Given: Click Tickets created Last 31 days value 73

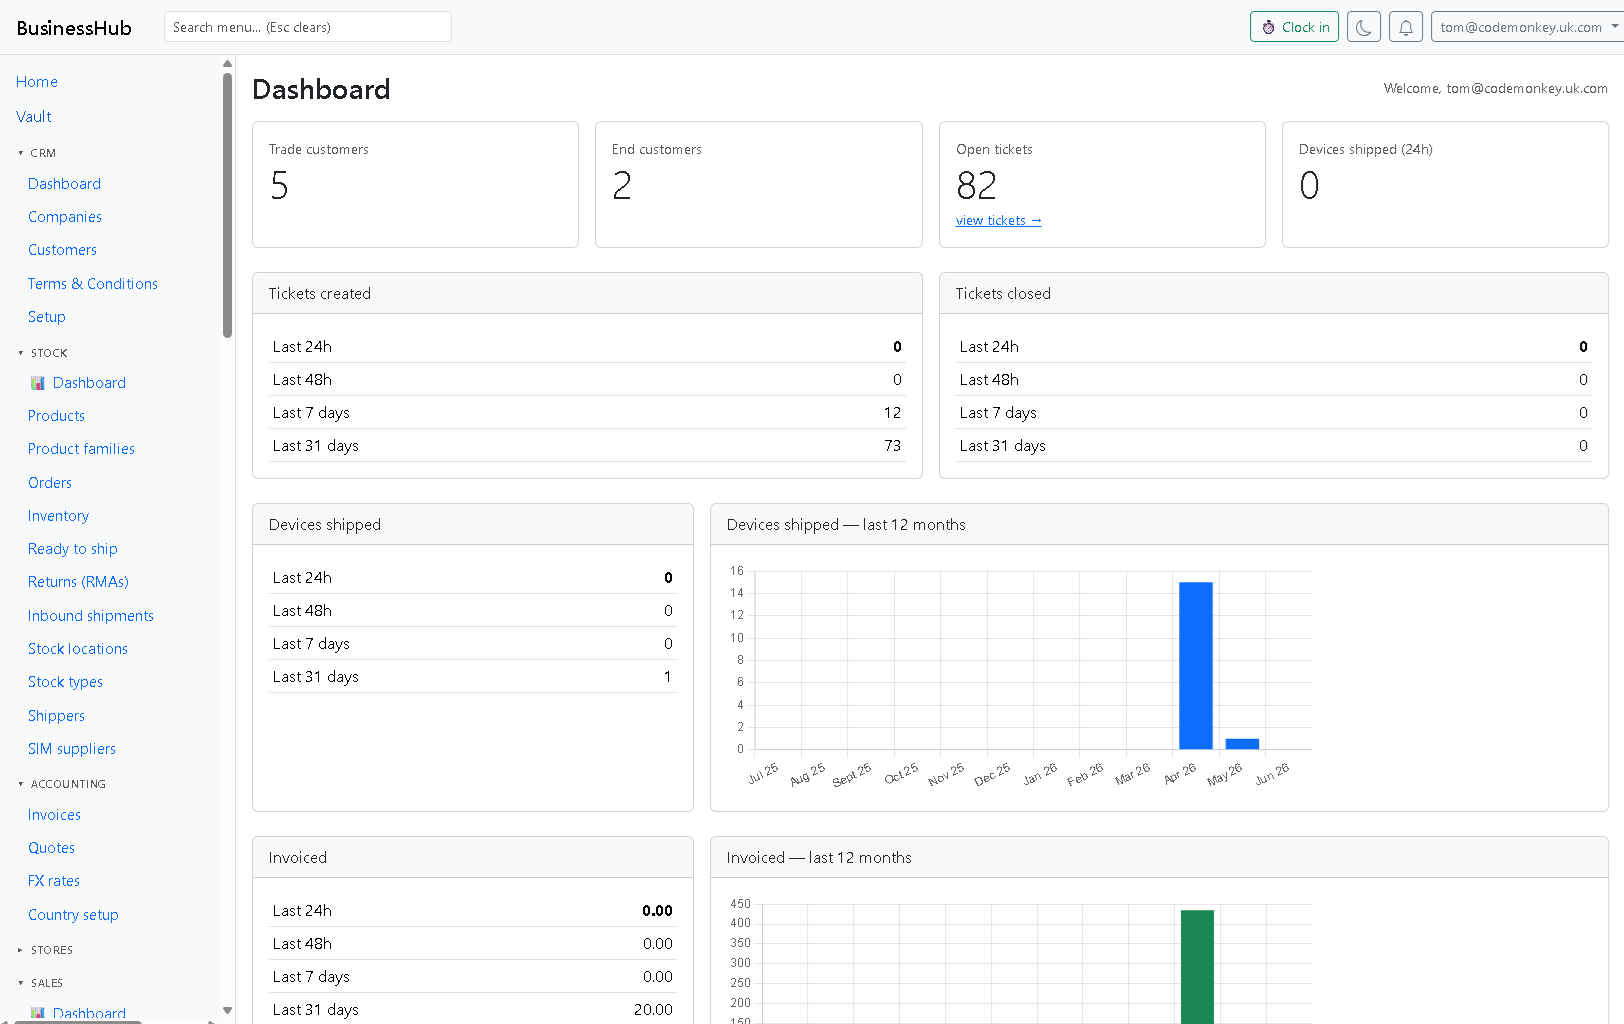Looking at the screenshot, I should (892, 446).
